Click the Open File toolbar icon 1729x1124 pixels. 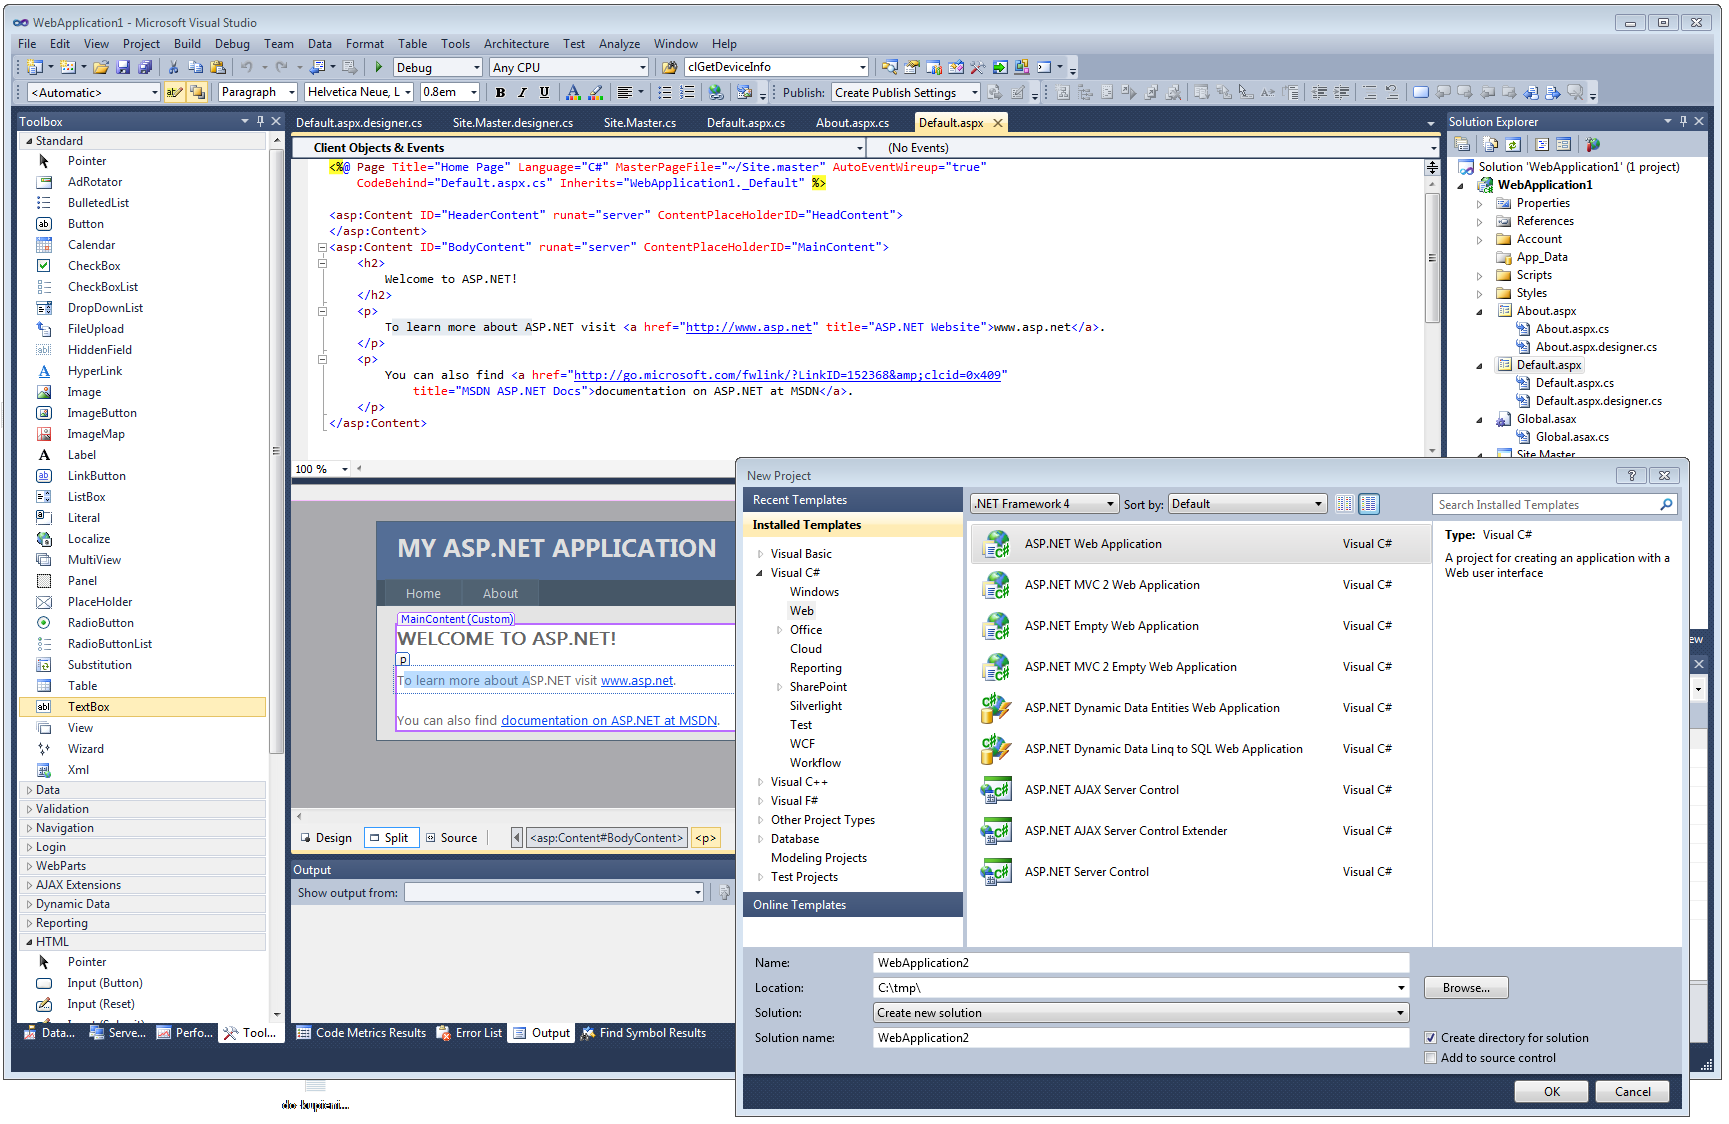101,67
